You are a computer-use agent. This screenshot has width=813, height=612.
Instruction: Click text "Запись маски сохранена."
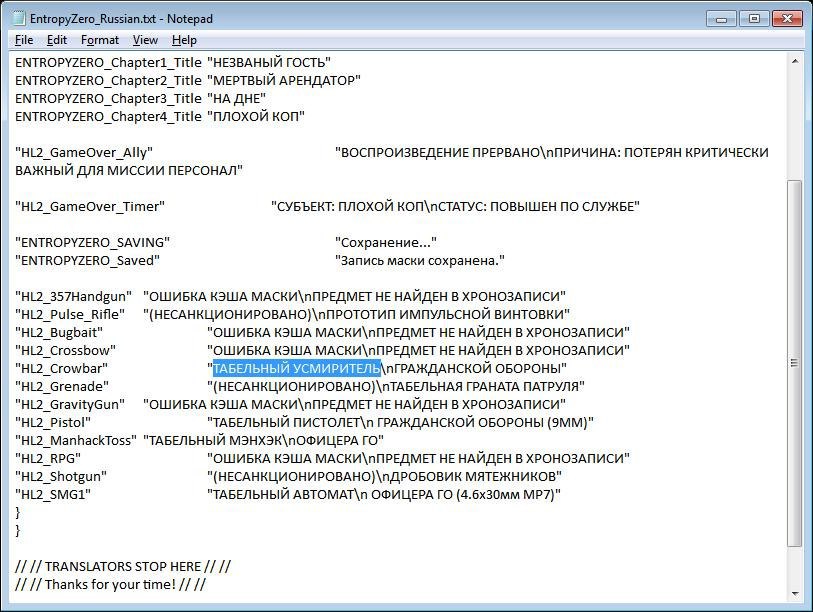[420, 260]
